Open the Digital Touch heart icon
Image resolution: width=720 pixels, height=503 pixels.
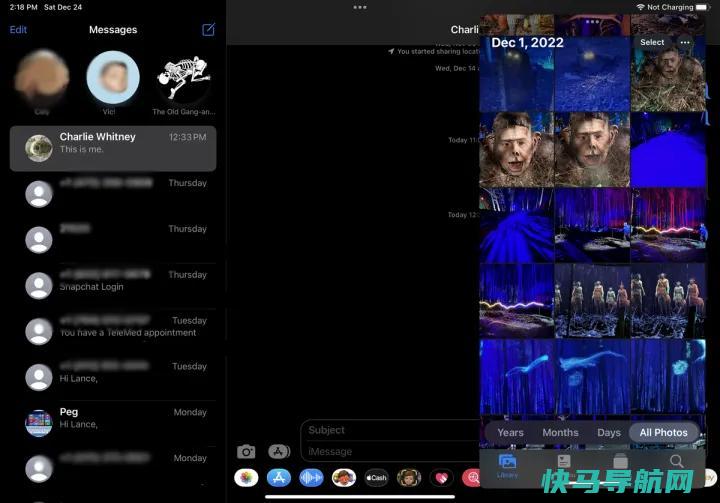tap(441, 478)
